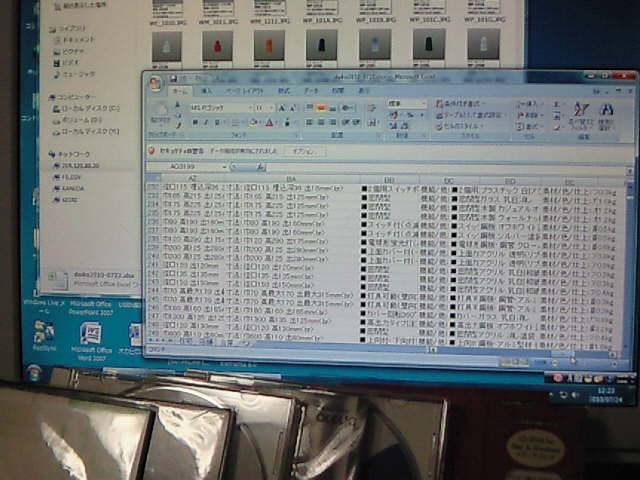Switch to the Page Layout ribbon tab
640x480 pixels.
(x=244, y=91)
